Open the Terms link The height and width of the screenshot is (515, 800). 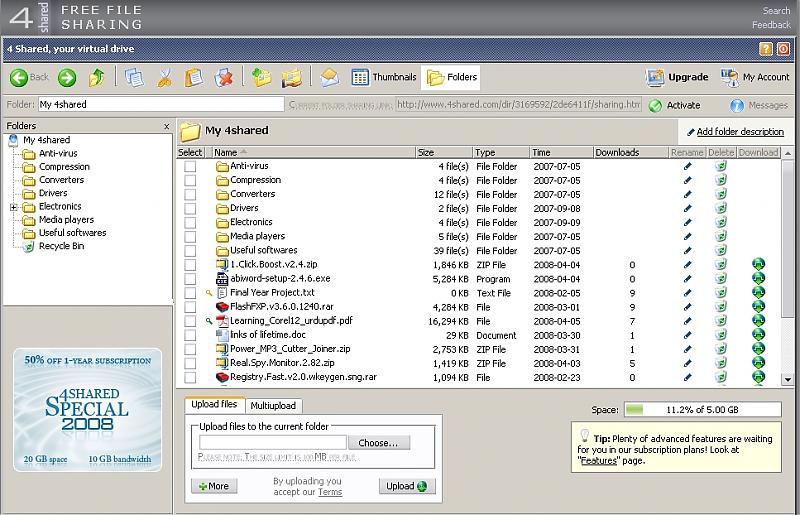[x=330, y=492]
